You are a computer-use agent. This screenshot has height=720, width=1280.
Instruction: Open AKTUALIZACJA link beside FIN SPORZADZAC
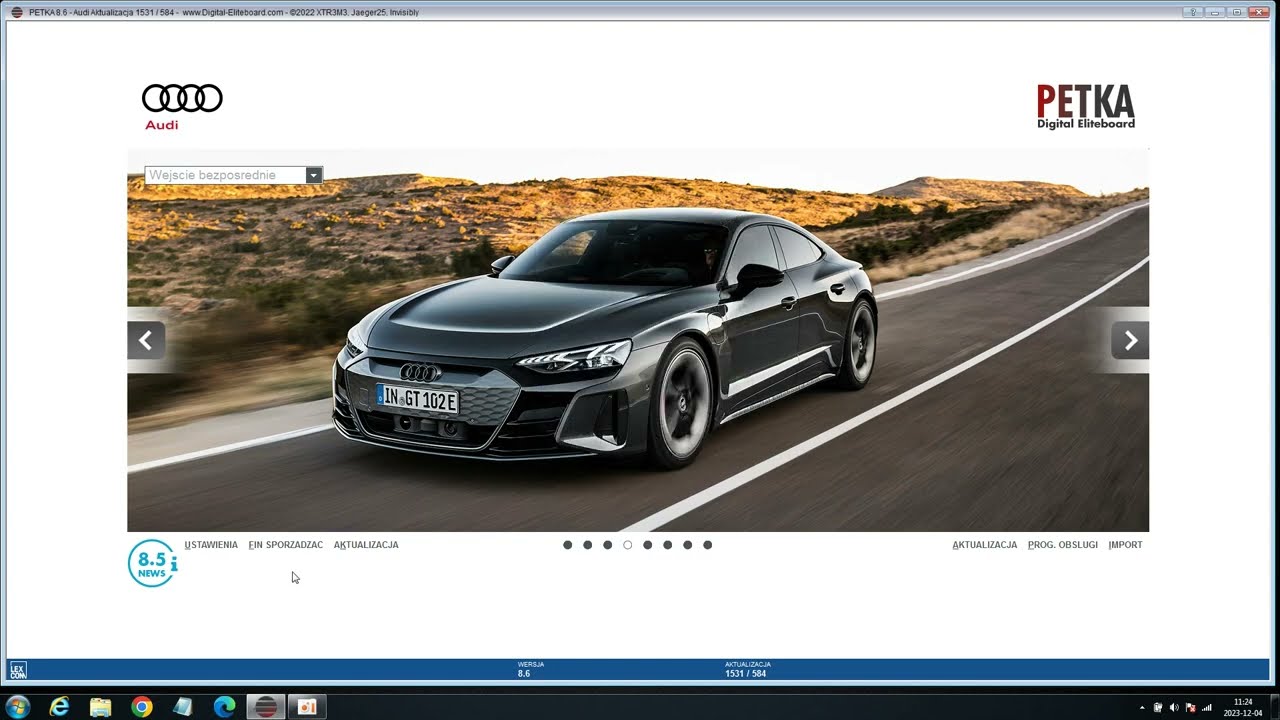[366, 545]
